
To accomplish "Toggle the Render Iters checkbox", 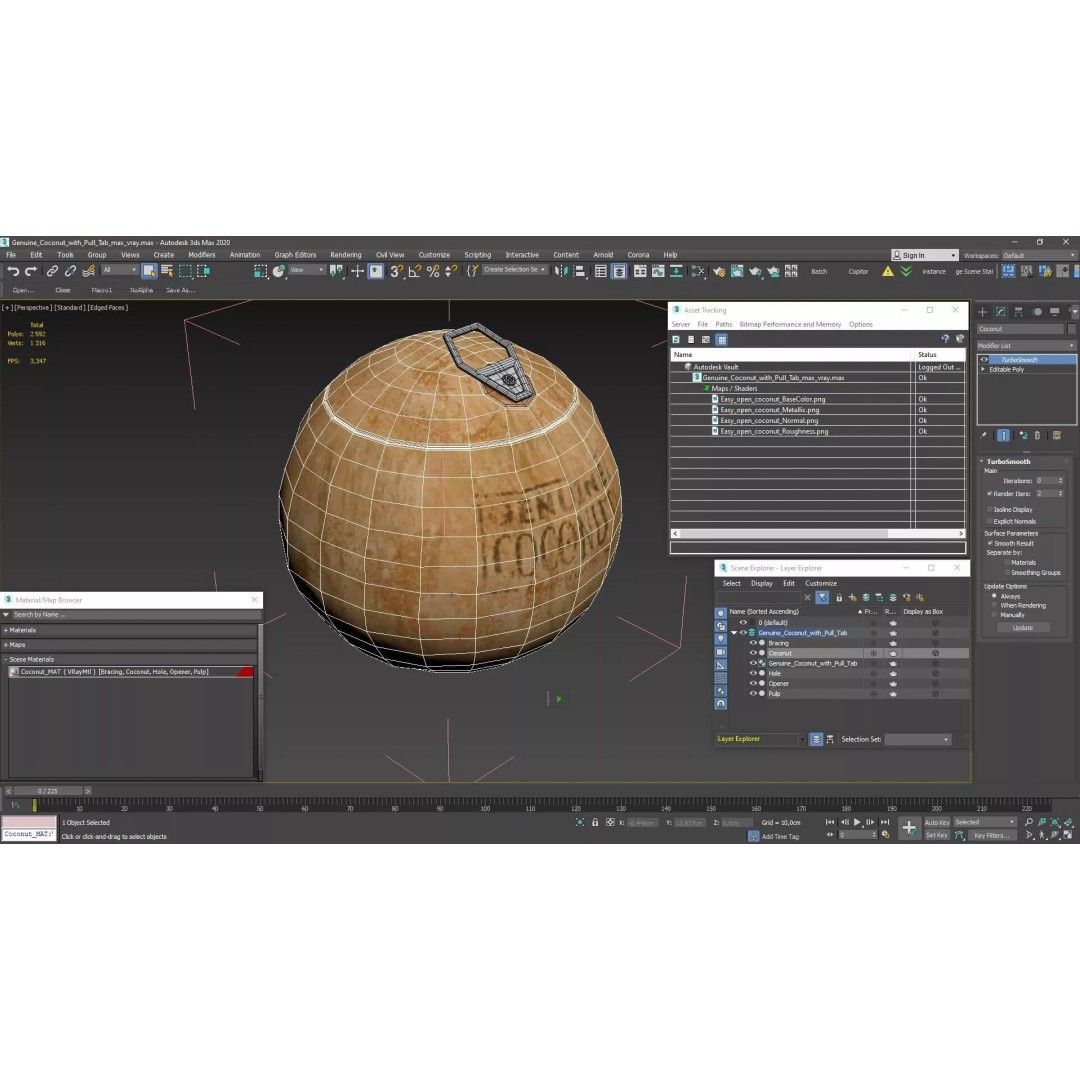I will pos(990,493).
